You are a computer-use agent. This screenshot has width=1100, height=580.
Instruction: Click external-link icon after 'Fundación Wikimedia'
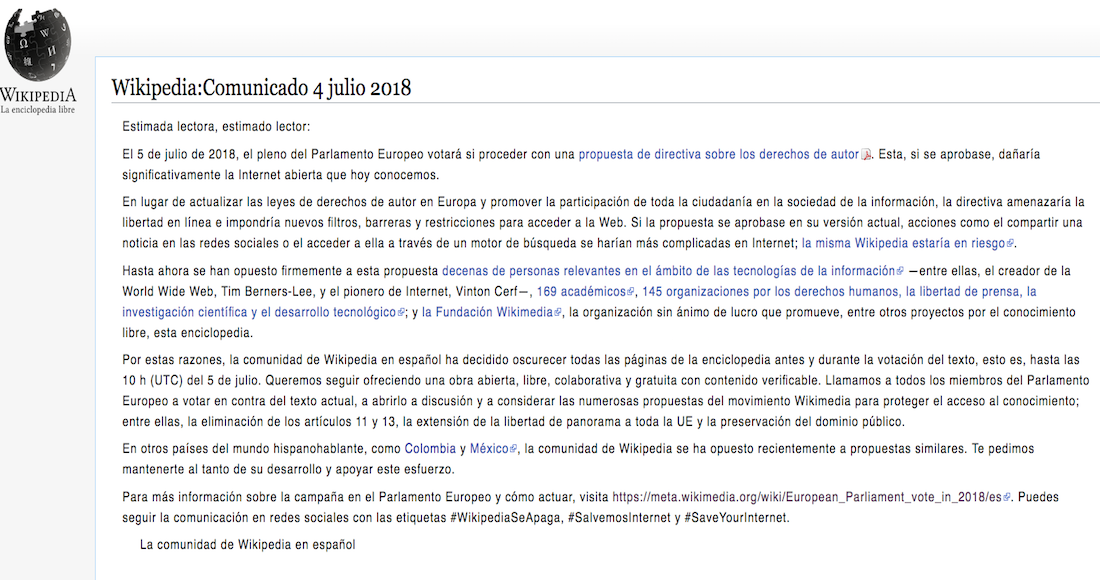point(558,313)
